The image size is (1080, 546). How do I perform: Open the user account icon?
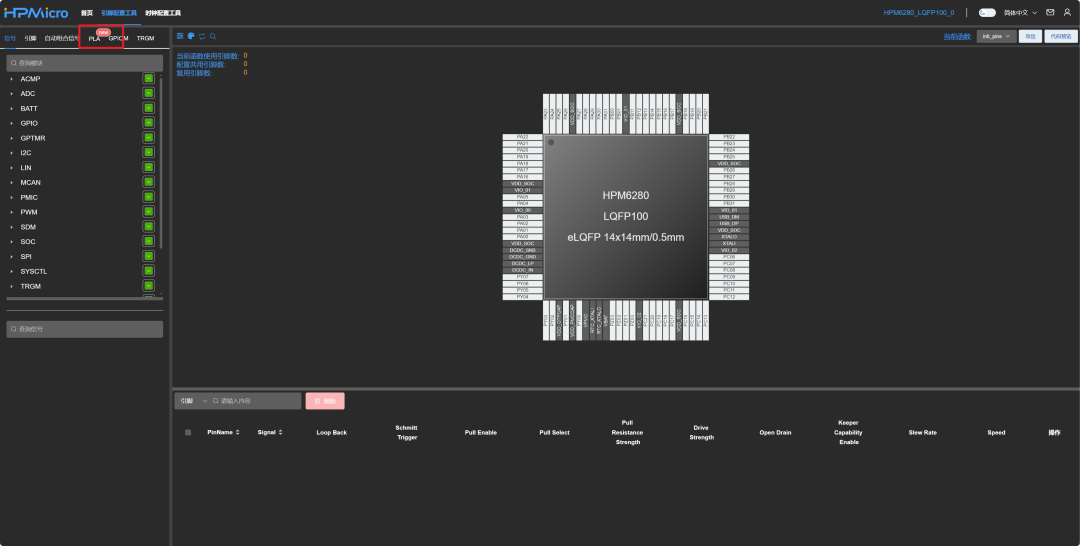(1067, 12)
